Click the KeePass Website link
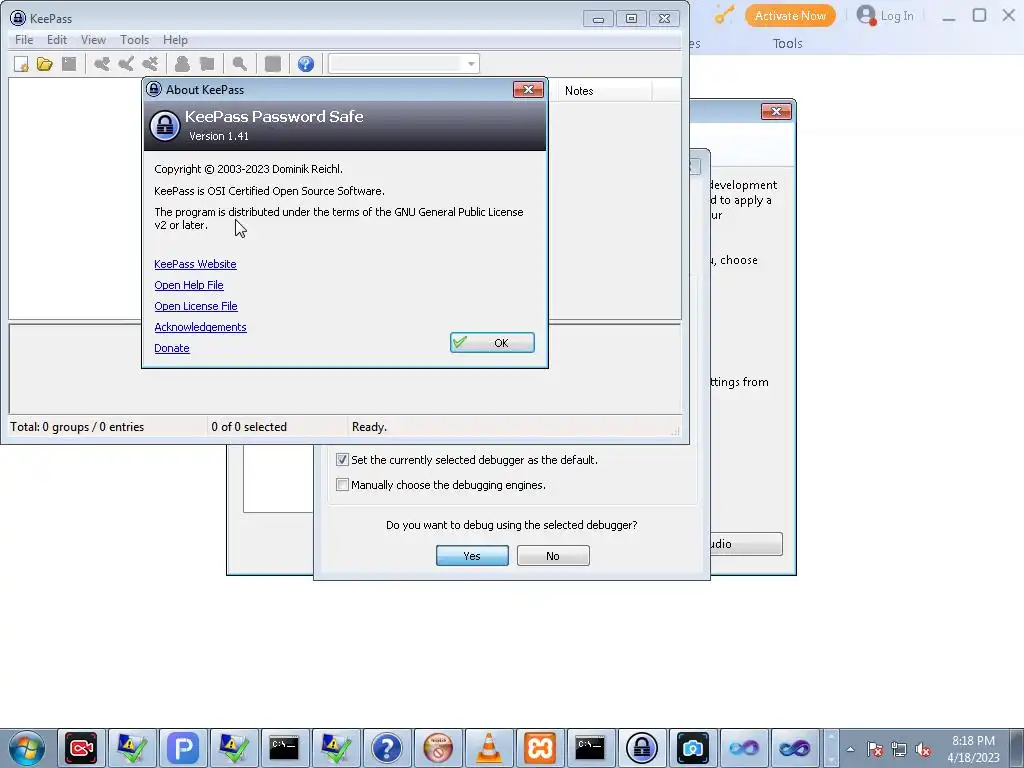This screenshot has height=768, width=1024. (x=195, y=264)
